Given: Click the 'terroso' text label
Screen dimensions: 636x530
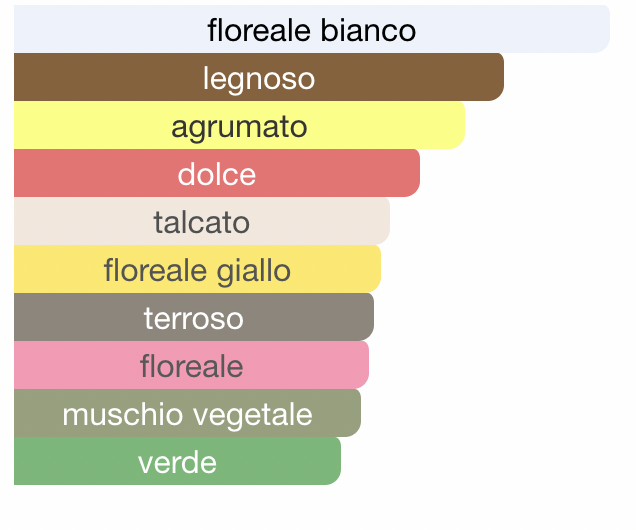Looking at the screenshot, I should [x=194, y=319].
